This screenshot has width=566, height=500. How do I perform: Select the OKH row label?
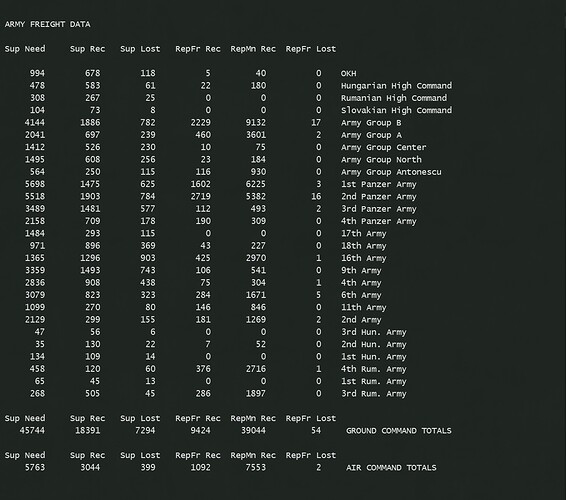point(348,74)
